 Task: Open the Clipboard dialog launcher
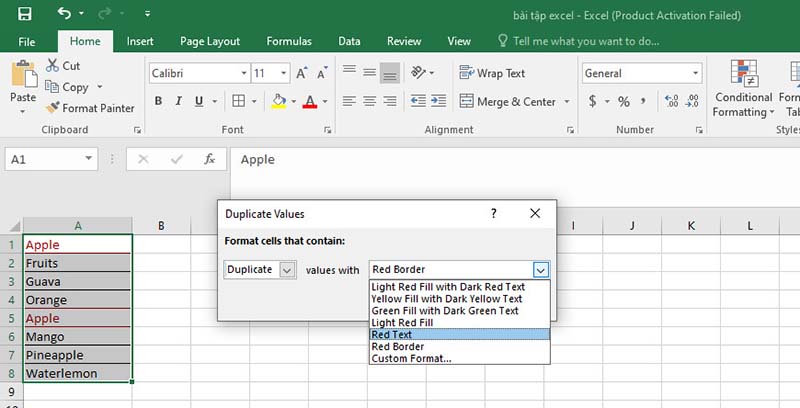(137, 131)
